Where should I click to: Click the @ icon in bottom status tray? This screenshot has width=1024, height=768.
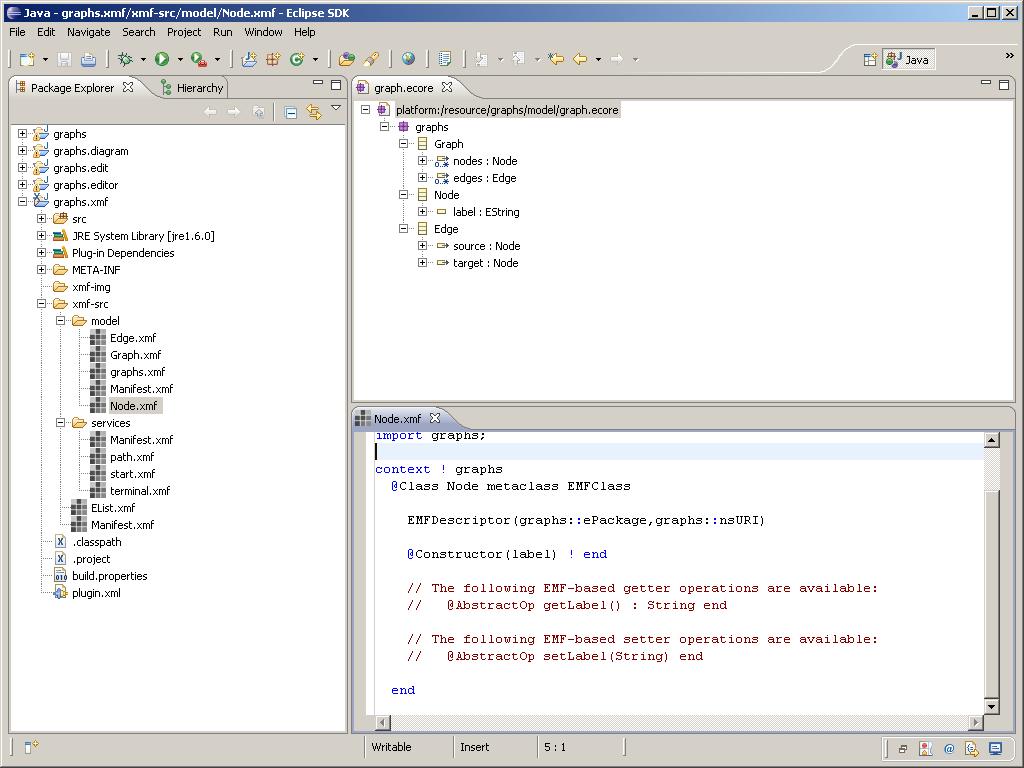coord(949,748)
